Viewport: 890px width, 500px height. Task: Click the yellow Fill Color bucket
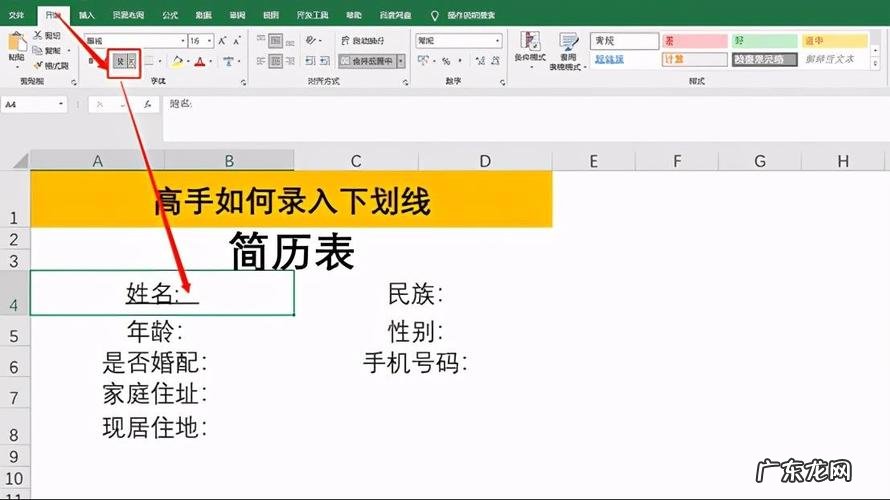tap(176, 61)
